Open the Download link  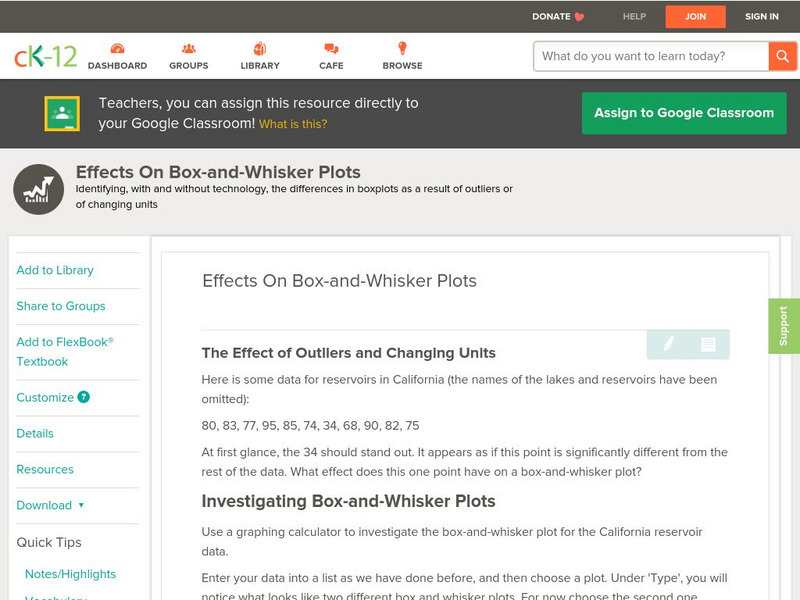[44, 505]
